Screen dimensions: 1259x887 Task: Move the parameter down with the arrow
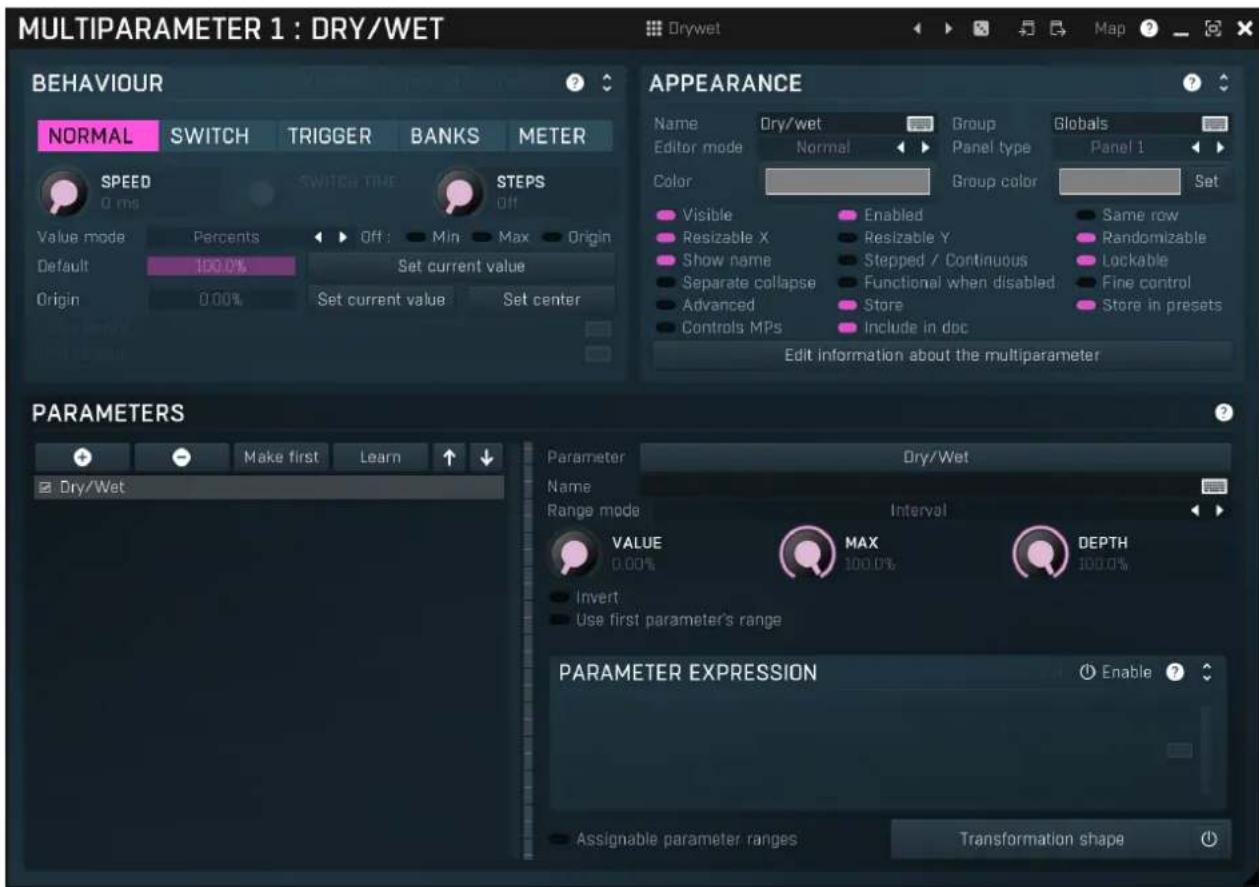[x=486, y=457]
